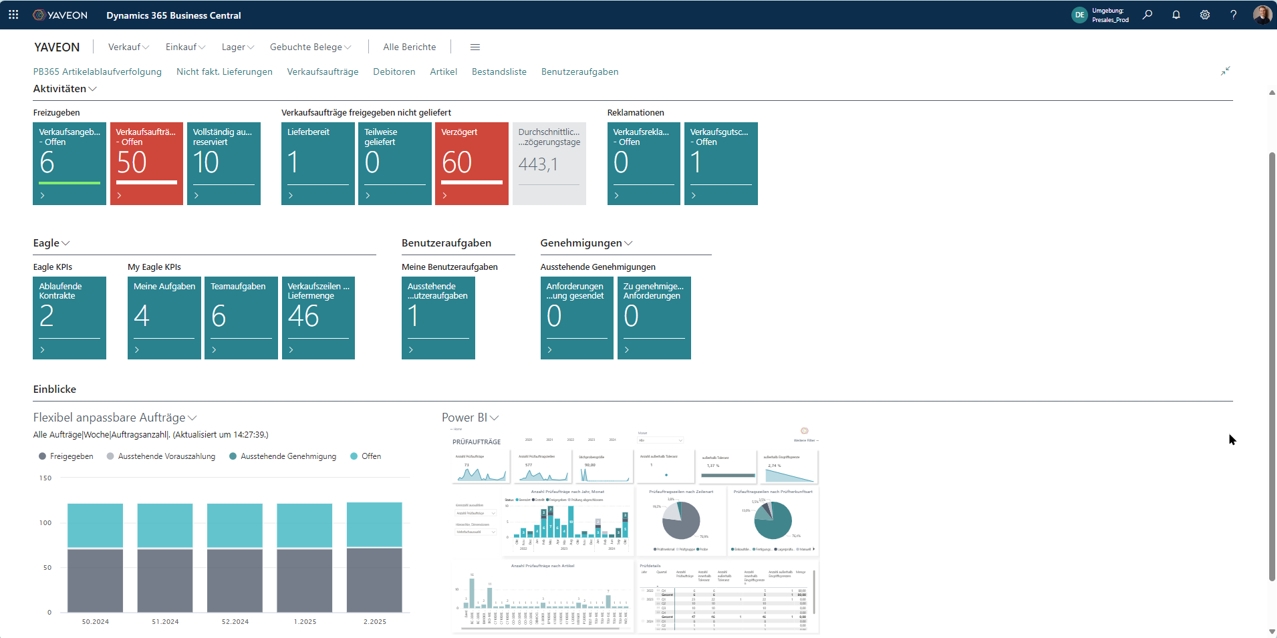Image resolution: width=1277 pixels, height=638 pixels.
Task: Open Alle Berichte menu item
Action: [x=409, y=47]
